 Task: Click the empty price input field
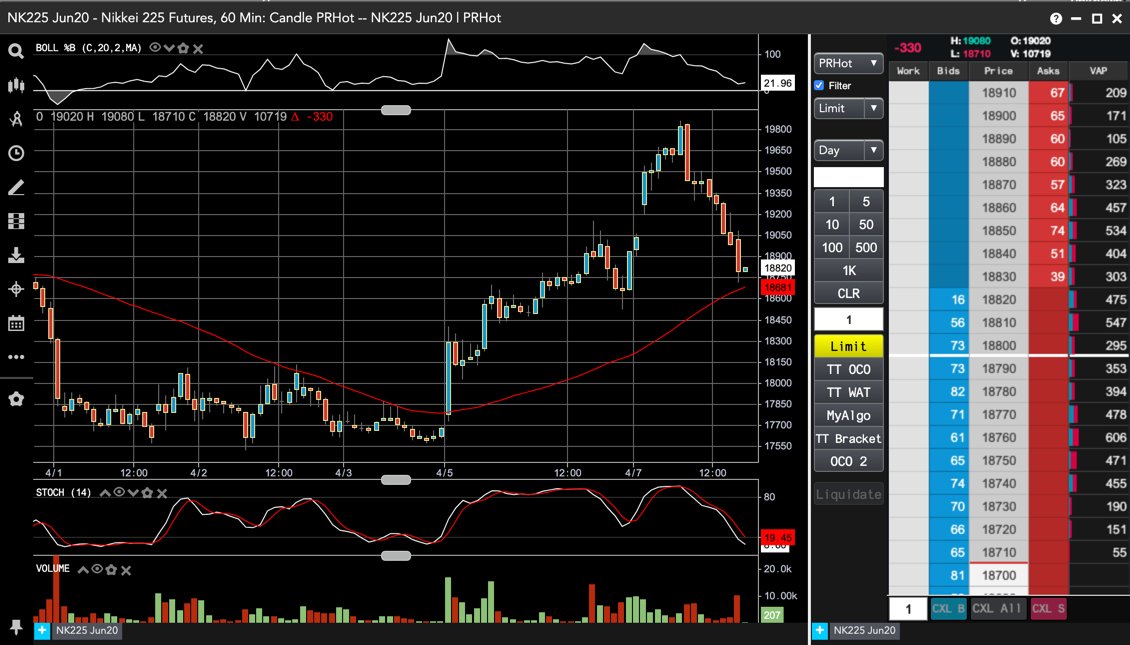pos(848,177)
